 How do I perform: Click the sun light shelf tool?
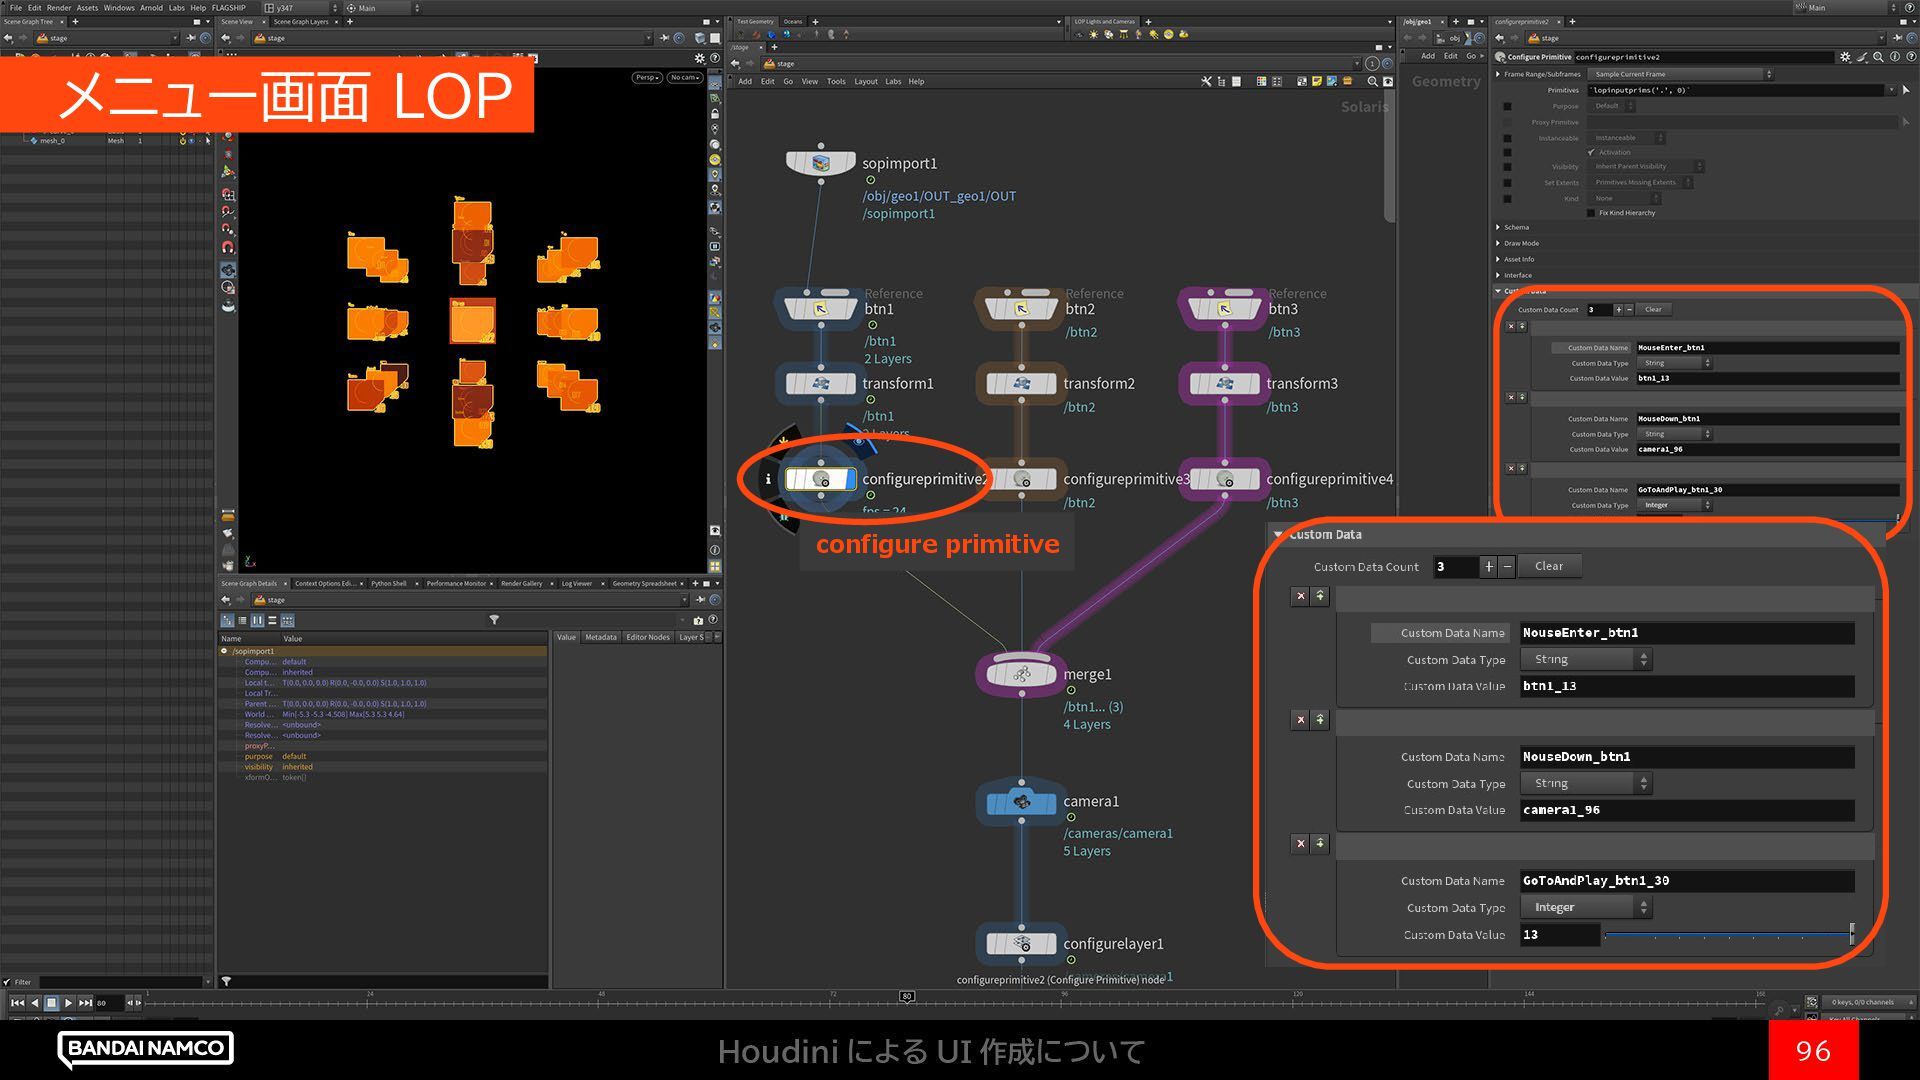click(x=1093, y=35)
